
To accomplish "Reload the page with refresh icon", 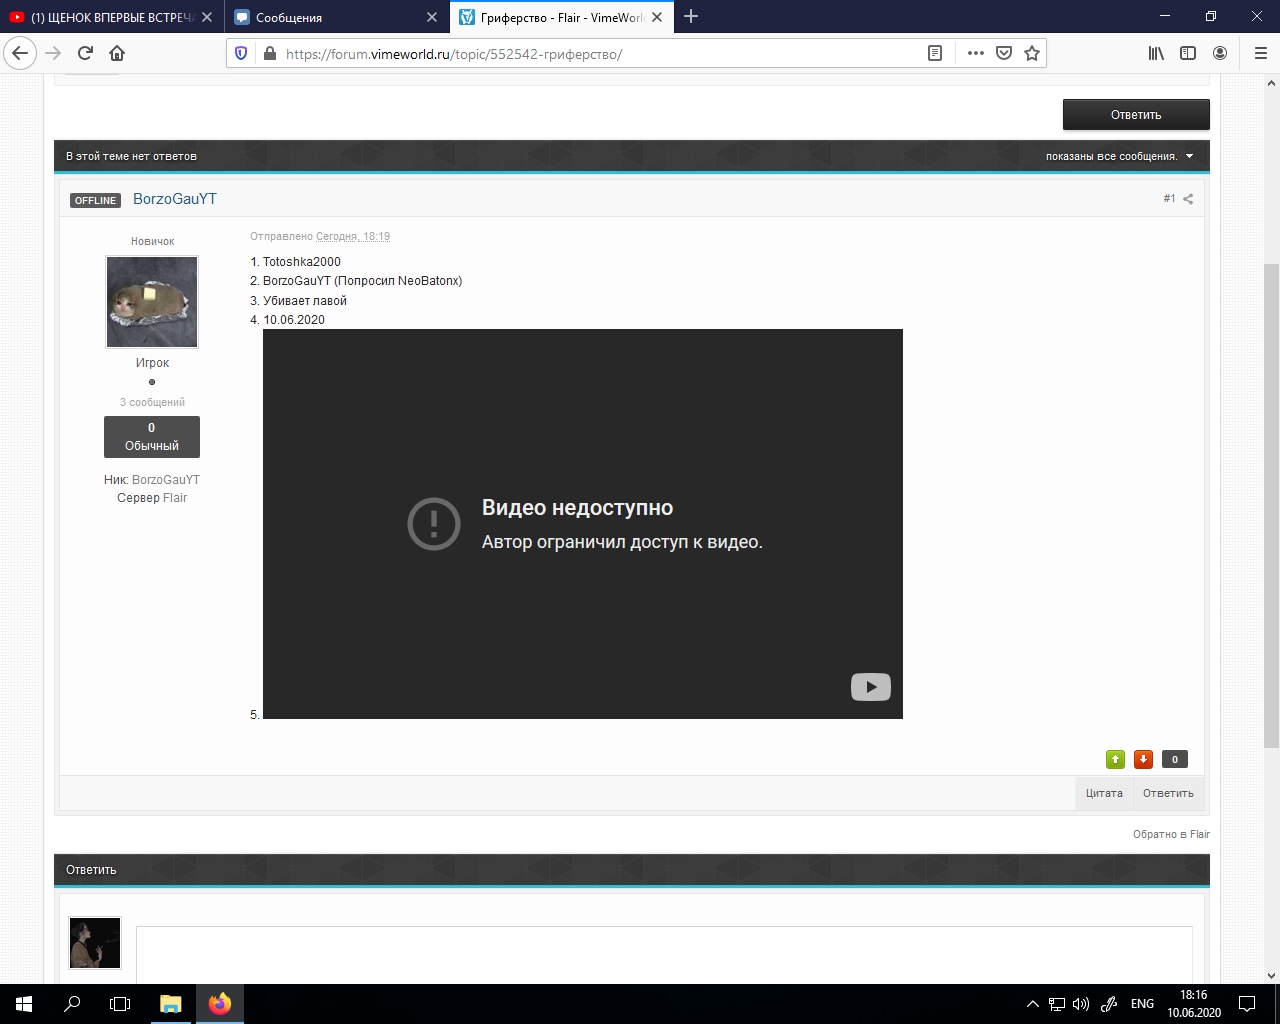I will click(85, 53).
